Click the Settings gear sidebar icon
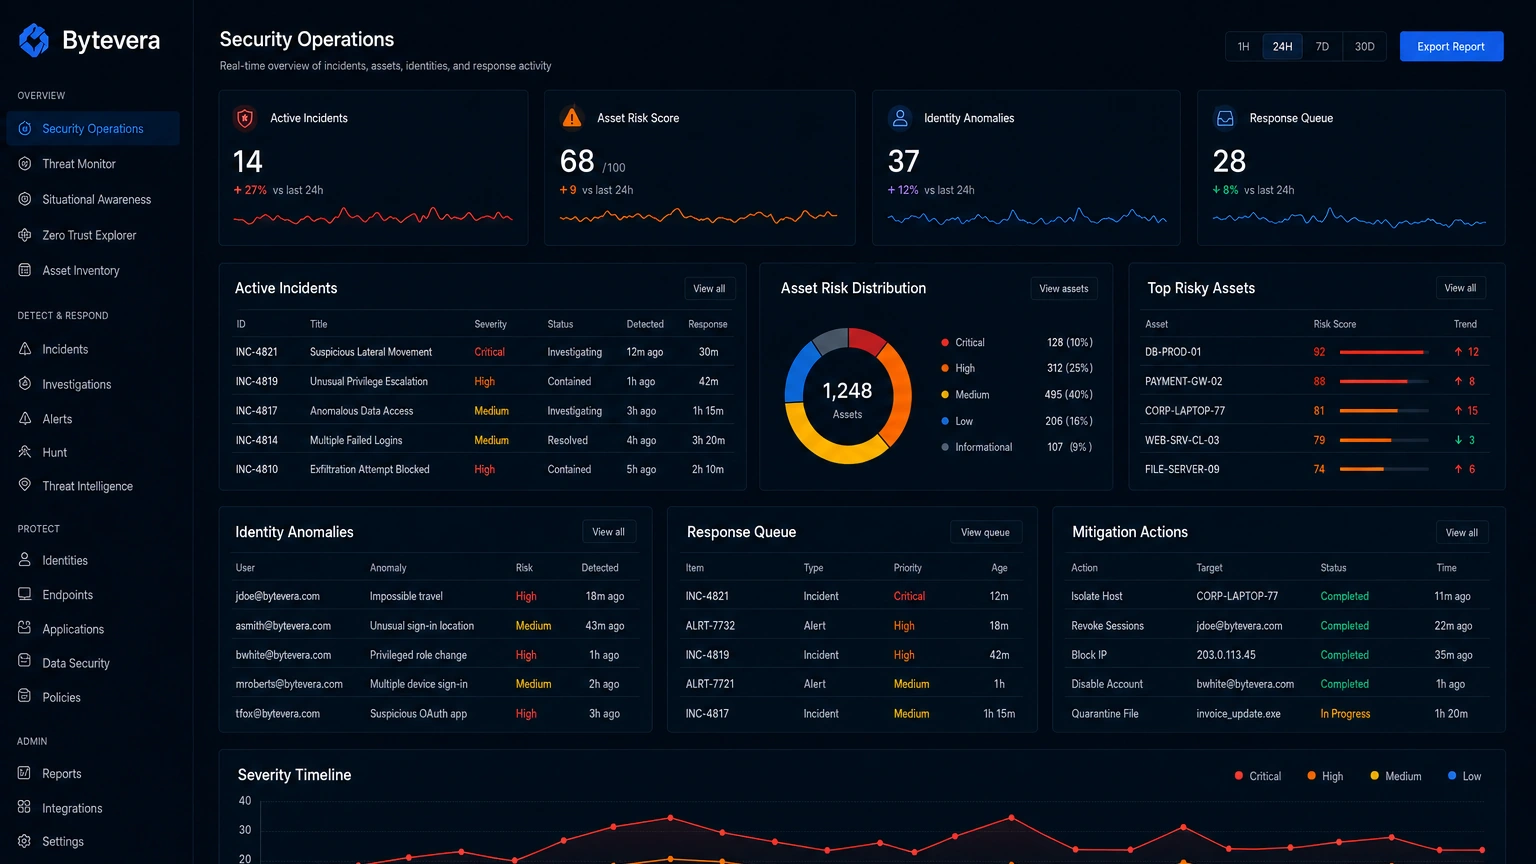Screen dimensions: 1536x864 point(25,841)
